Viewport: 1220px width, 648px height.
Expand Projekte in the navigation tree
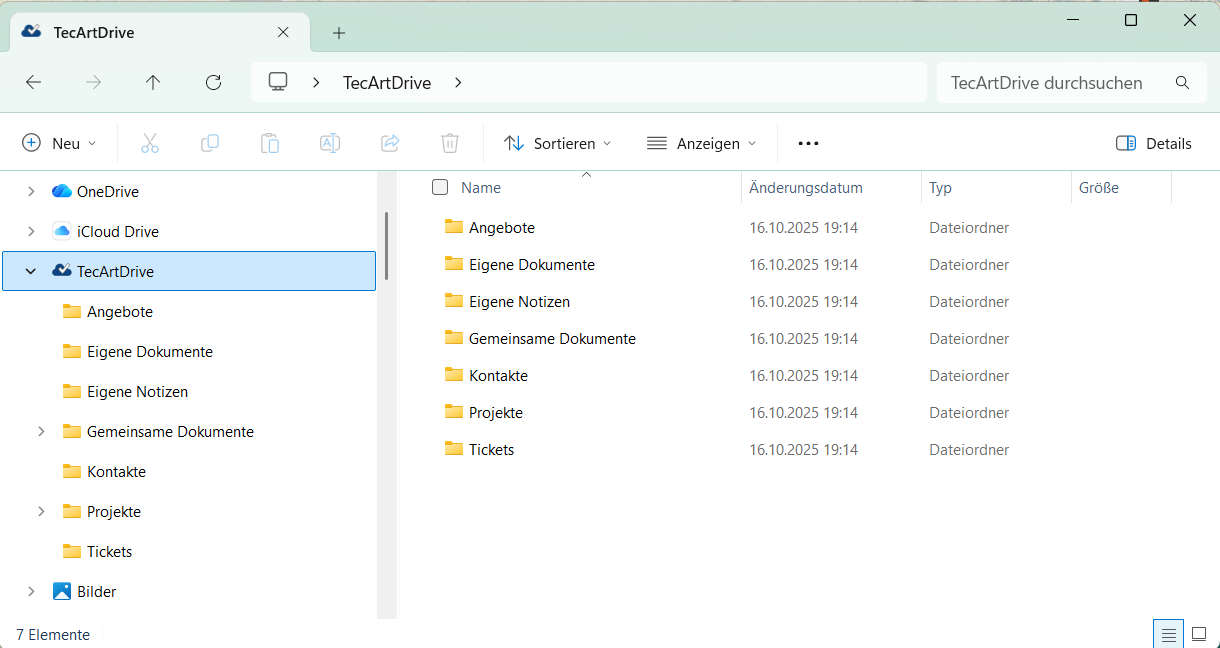pos(41,511)
